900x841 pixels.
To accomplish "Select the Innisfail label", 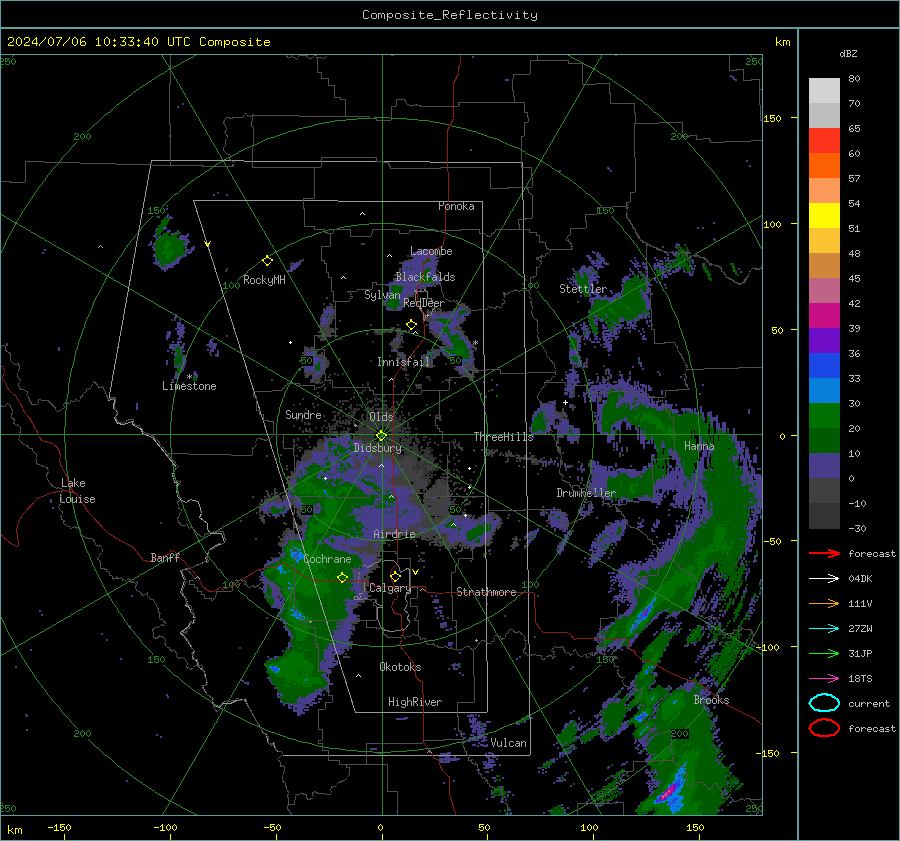I will pyautogui.click(x=404, y=362).
